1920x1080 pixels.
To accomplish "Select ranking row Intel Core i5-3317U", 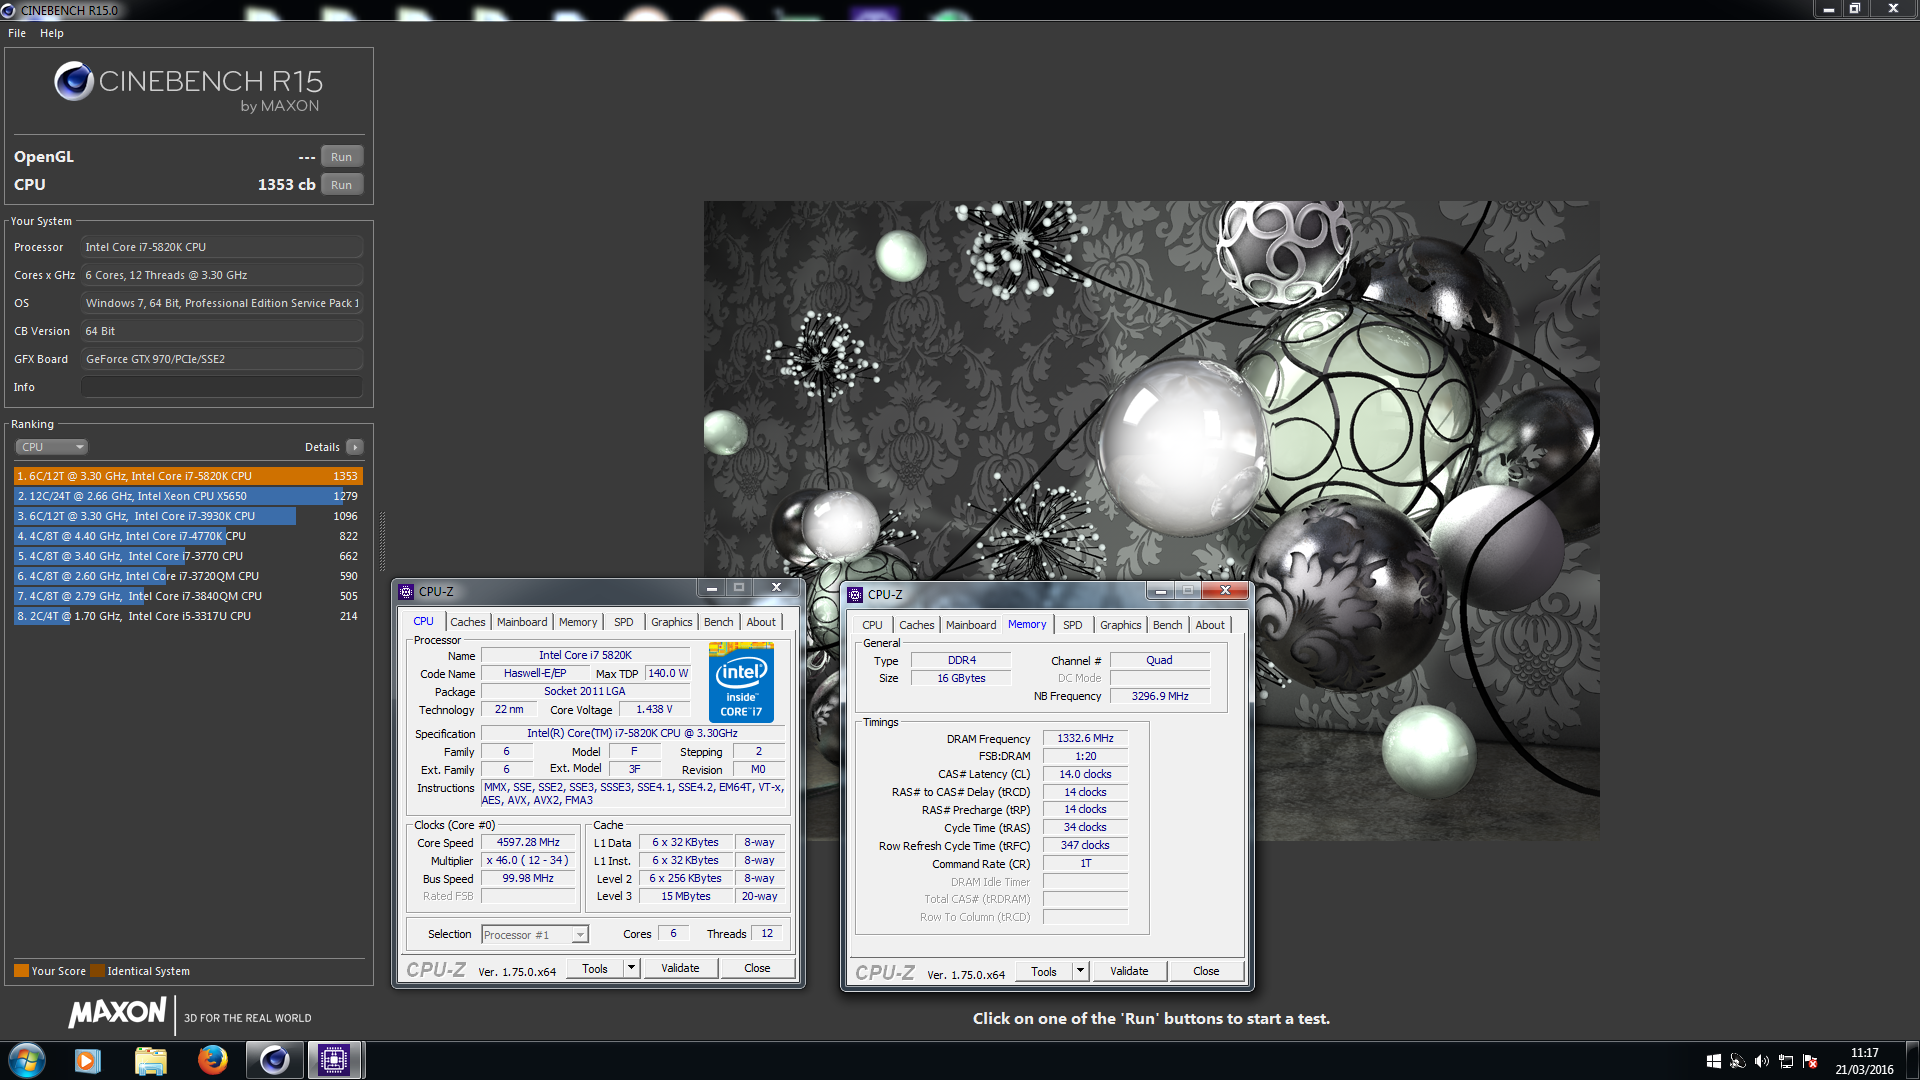I will (x=188, y=616).
